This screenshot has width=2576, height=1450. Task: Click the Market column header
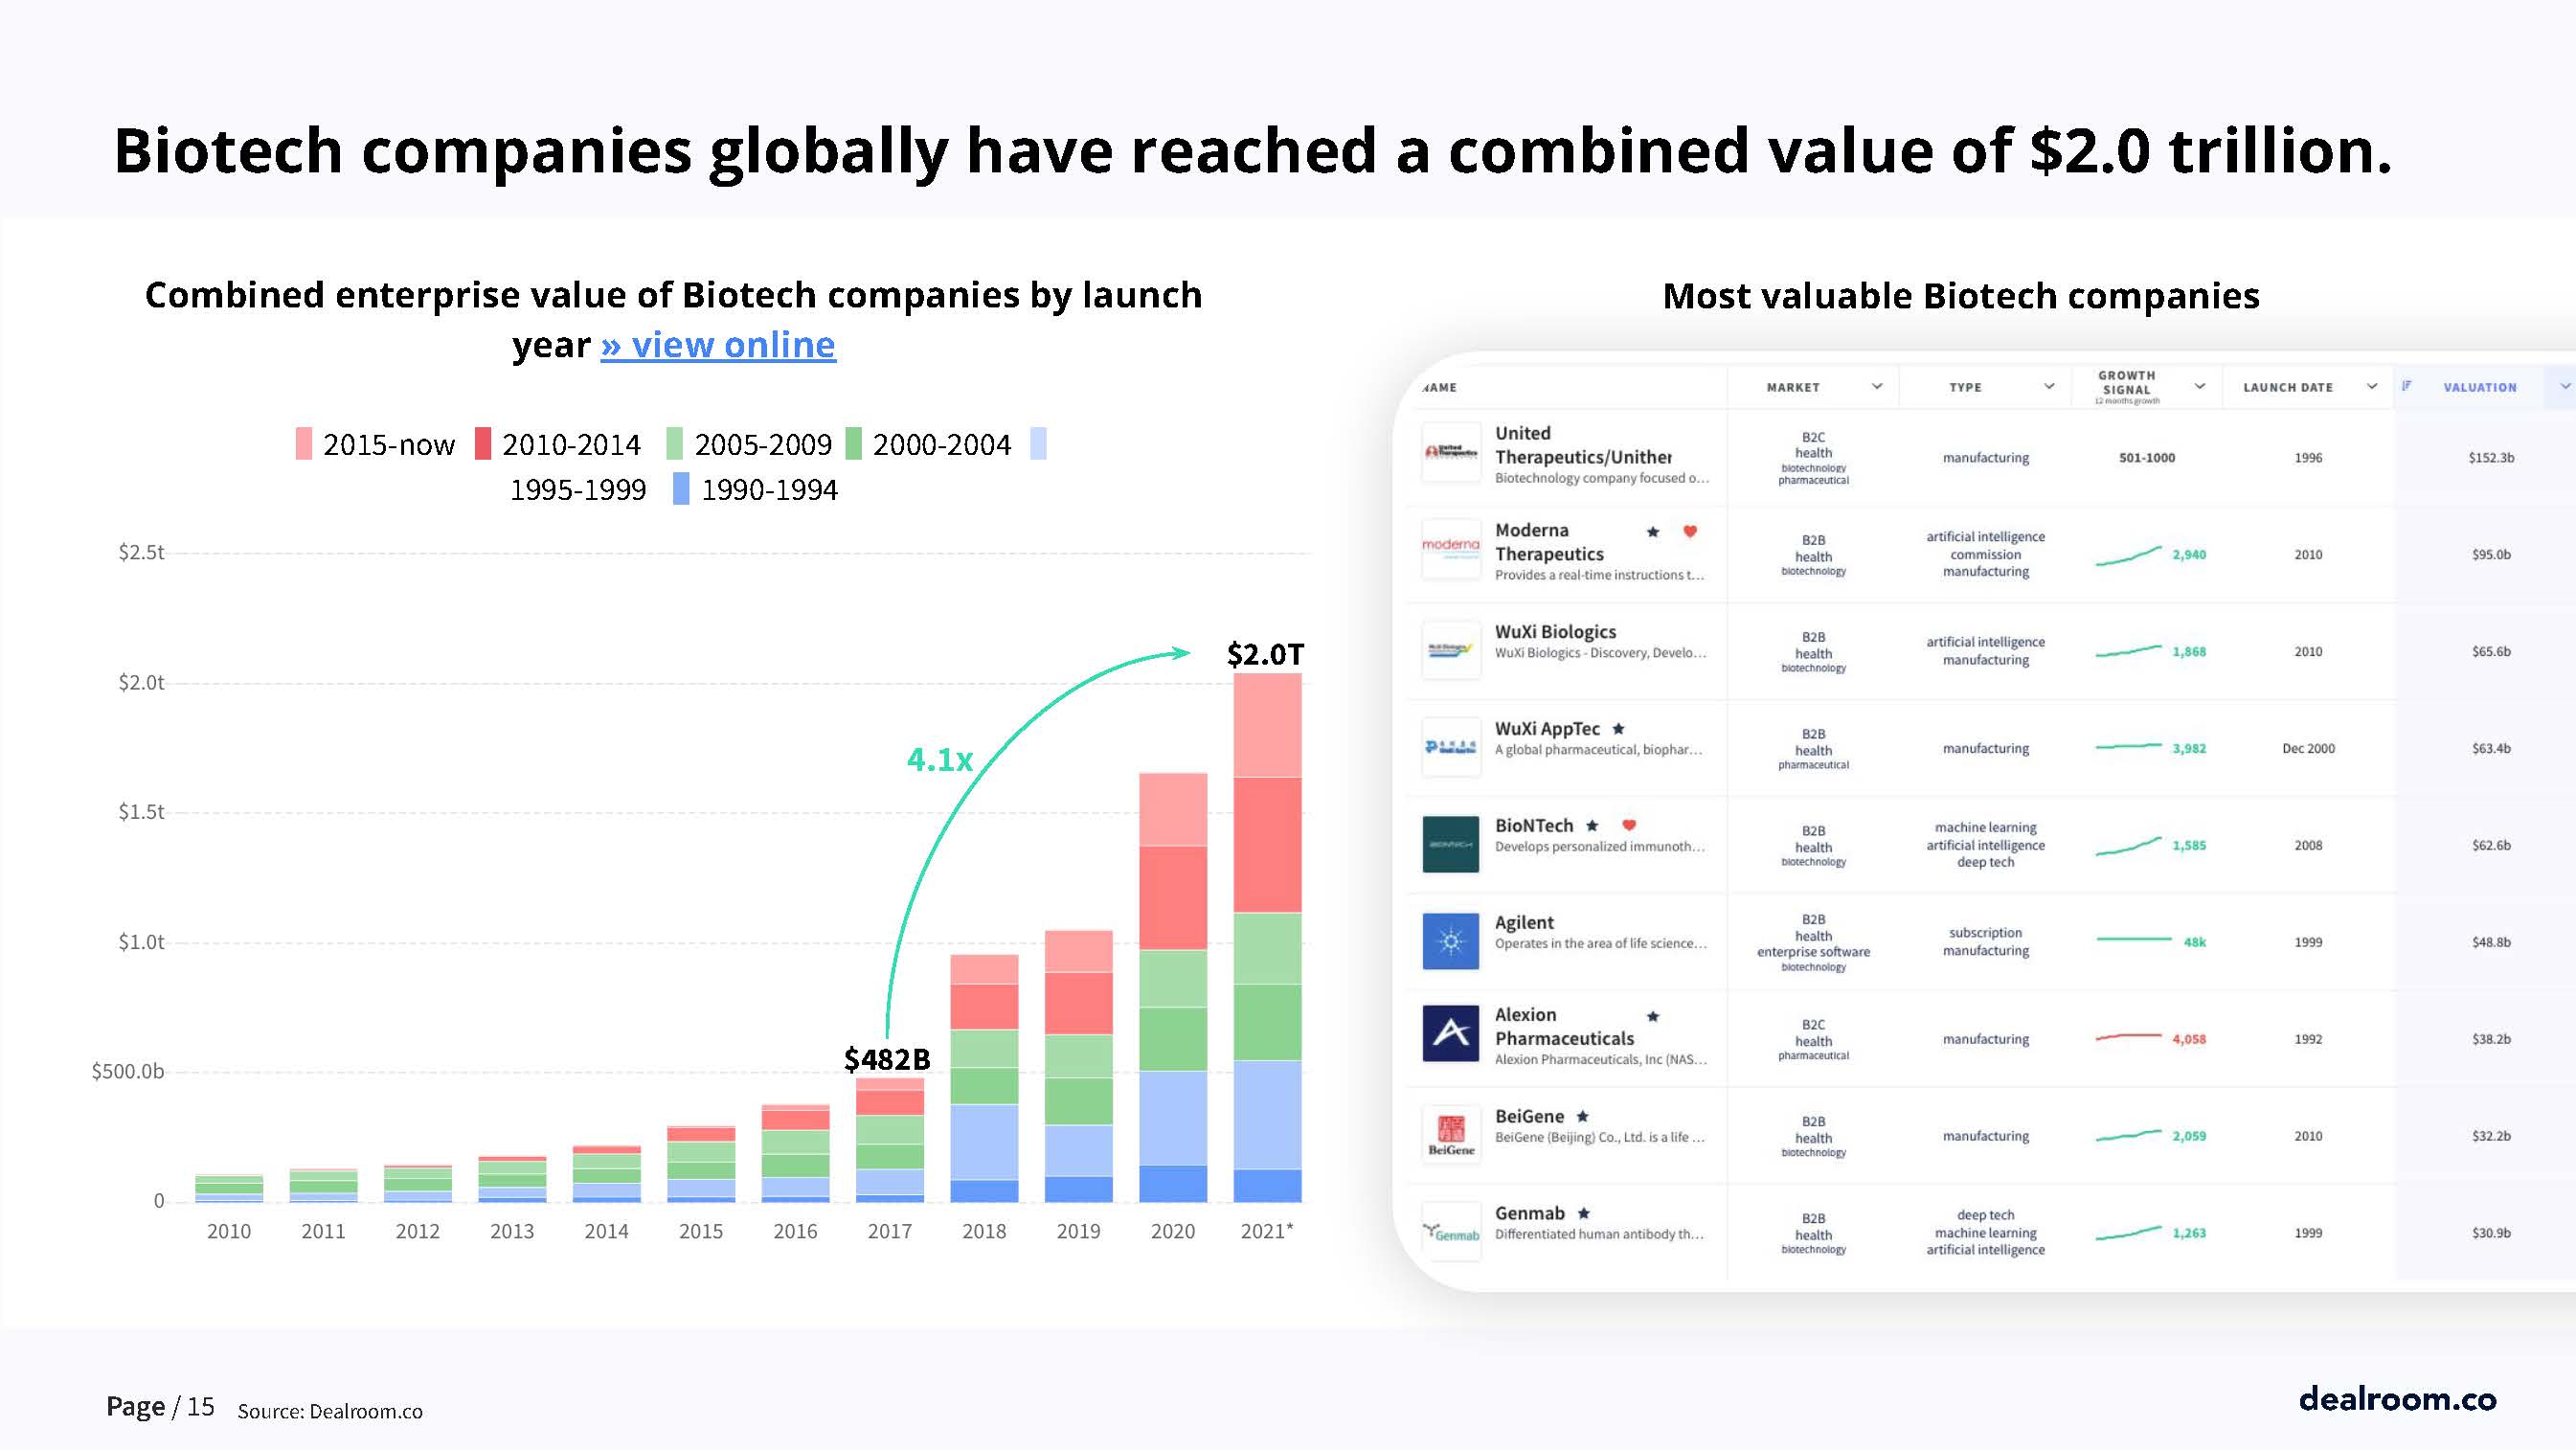[x=1793, y=388]
